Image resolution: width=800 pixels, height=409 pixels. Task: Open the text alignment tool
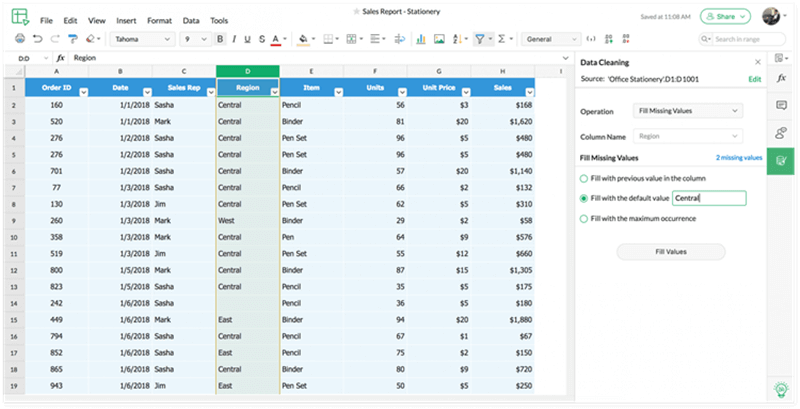point(374,39)
